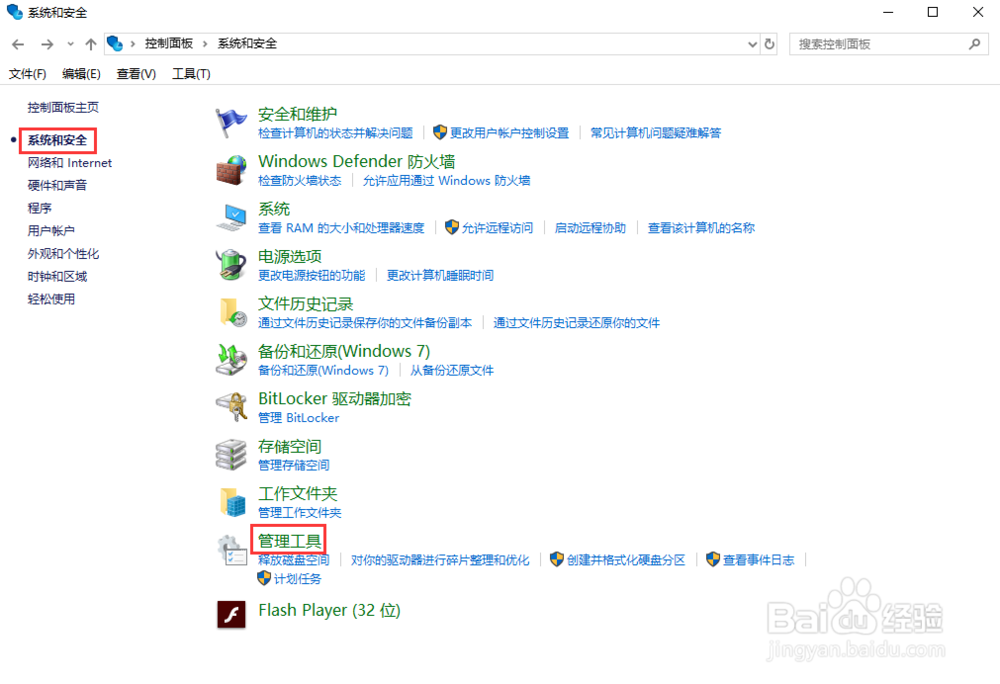Open recent locations dropdown arrow
Viewport: 1000px width, 684px height.
(70, 44)
